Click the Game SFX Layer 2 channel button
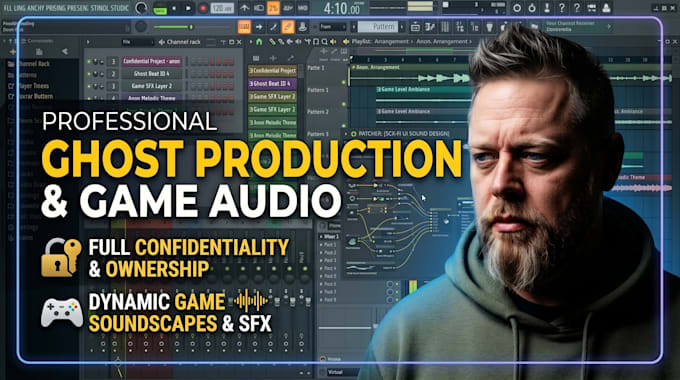The width and height of the screenshot is (680, 380). point(151,86)
